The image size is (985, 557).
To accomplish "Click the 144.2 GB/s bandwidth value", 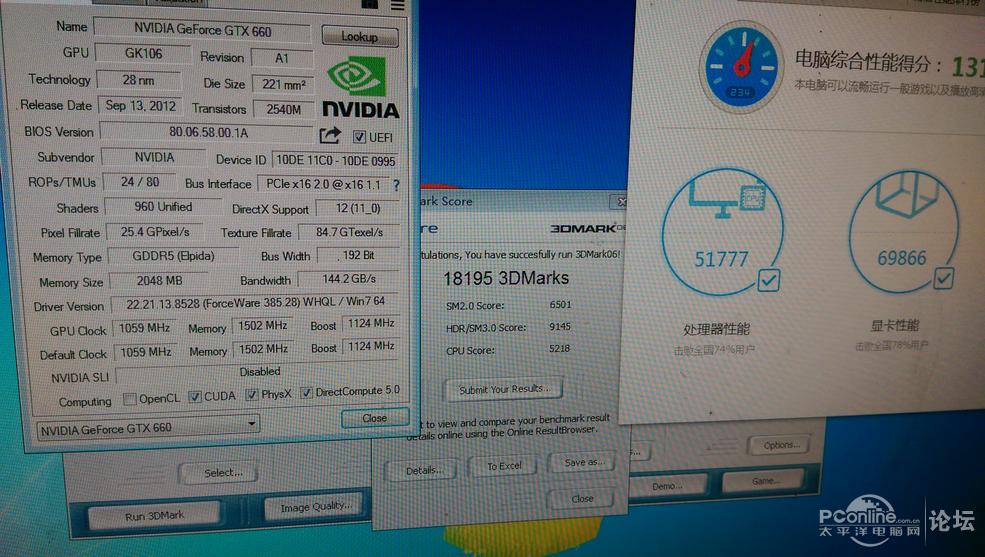I will pyautogui.click(x=349, y=278).
